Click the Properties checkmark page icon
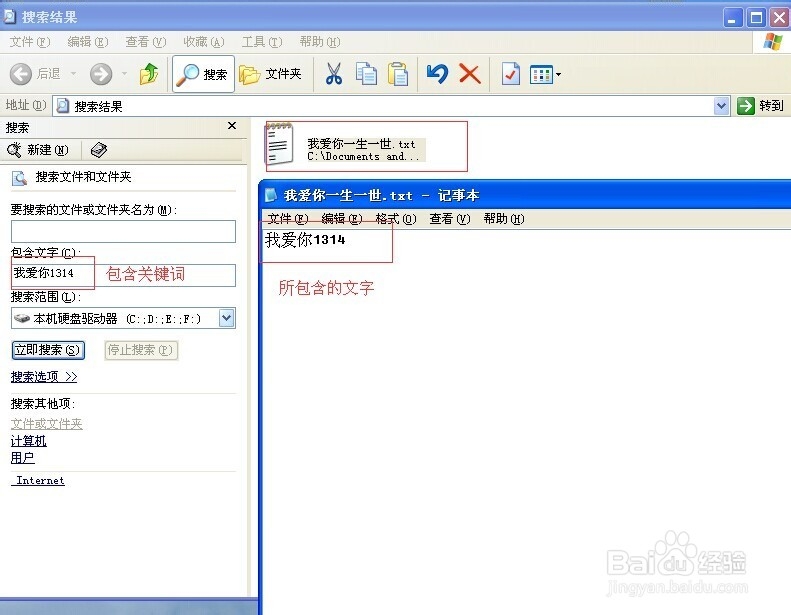The image size is (791, 615). tap(511, 74)
